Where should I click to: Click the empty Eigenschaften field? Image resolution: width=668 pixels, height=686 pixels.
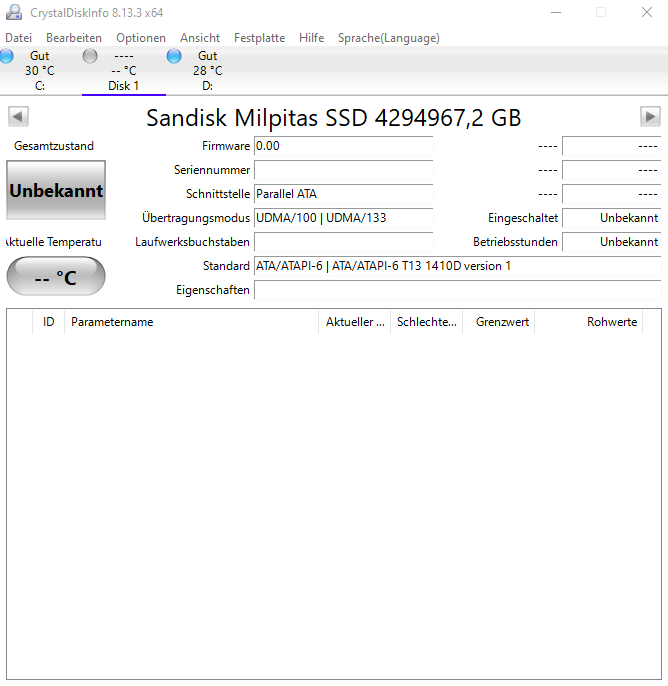click(458, 290)
